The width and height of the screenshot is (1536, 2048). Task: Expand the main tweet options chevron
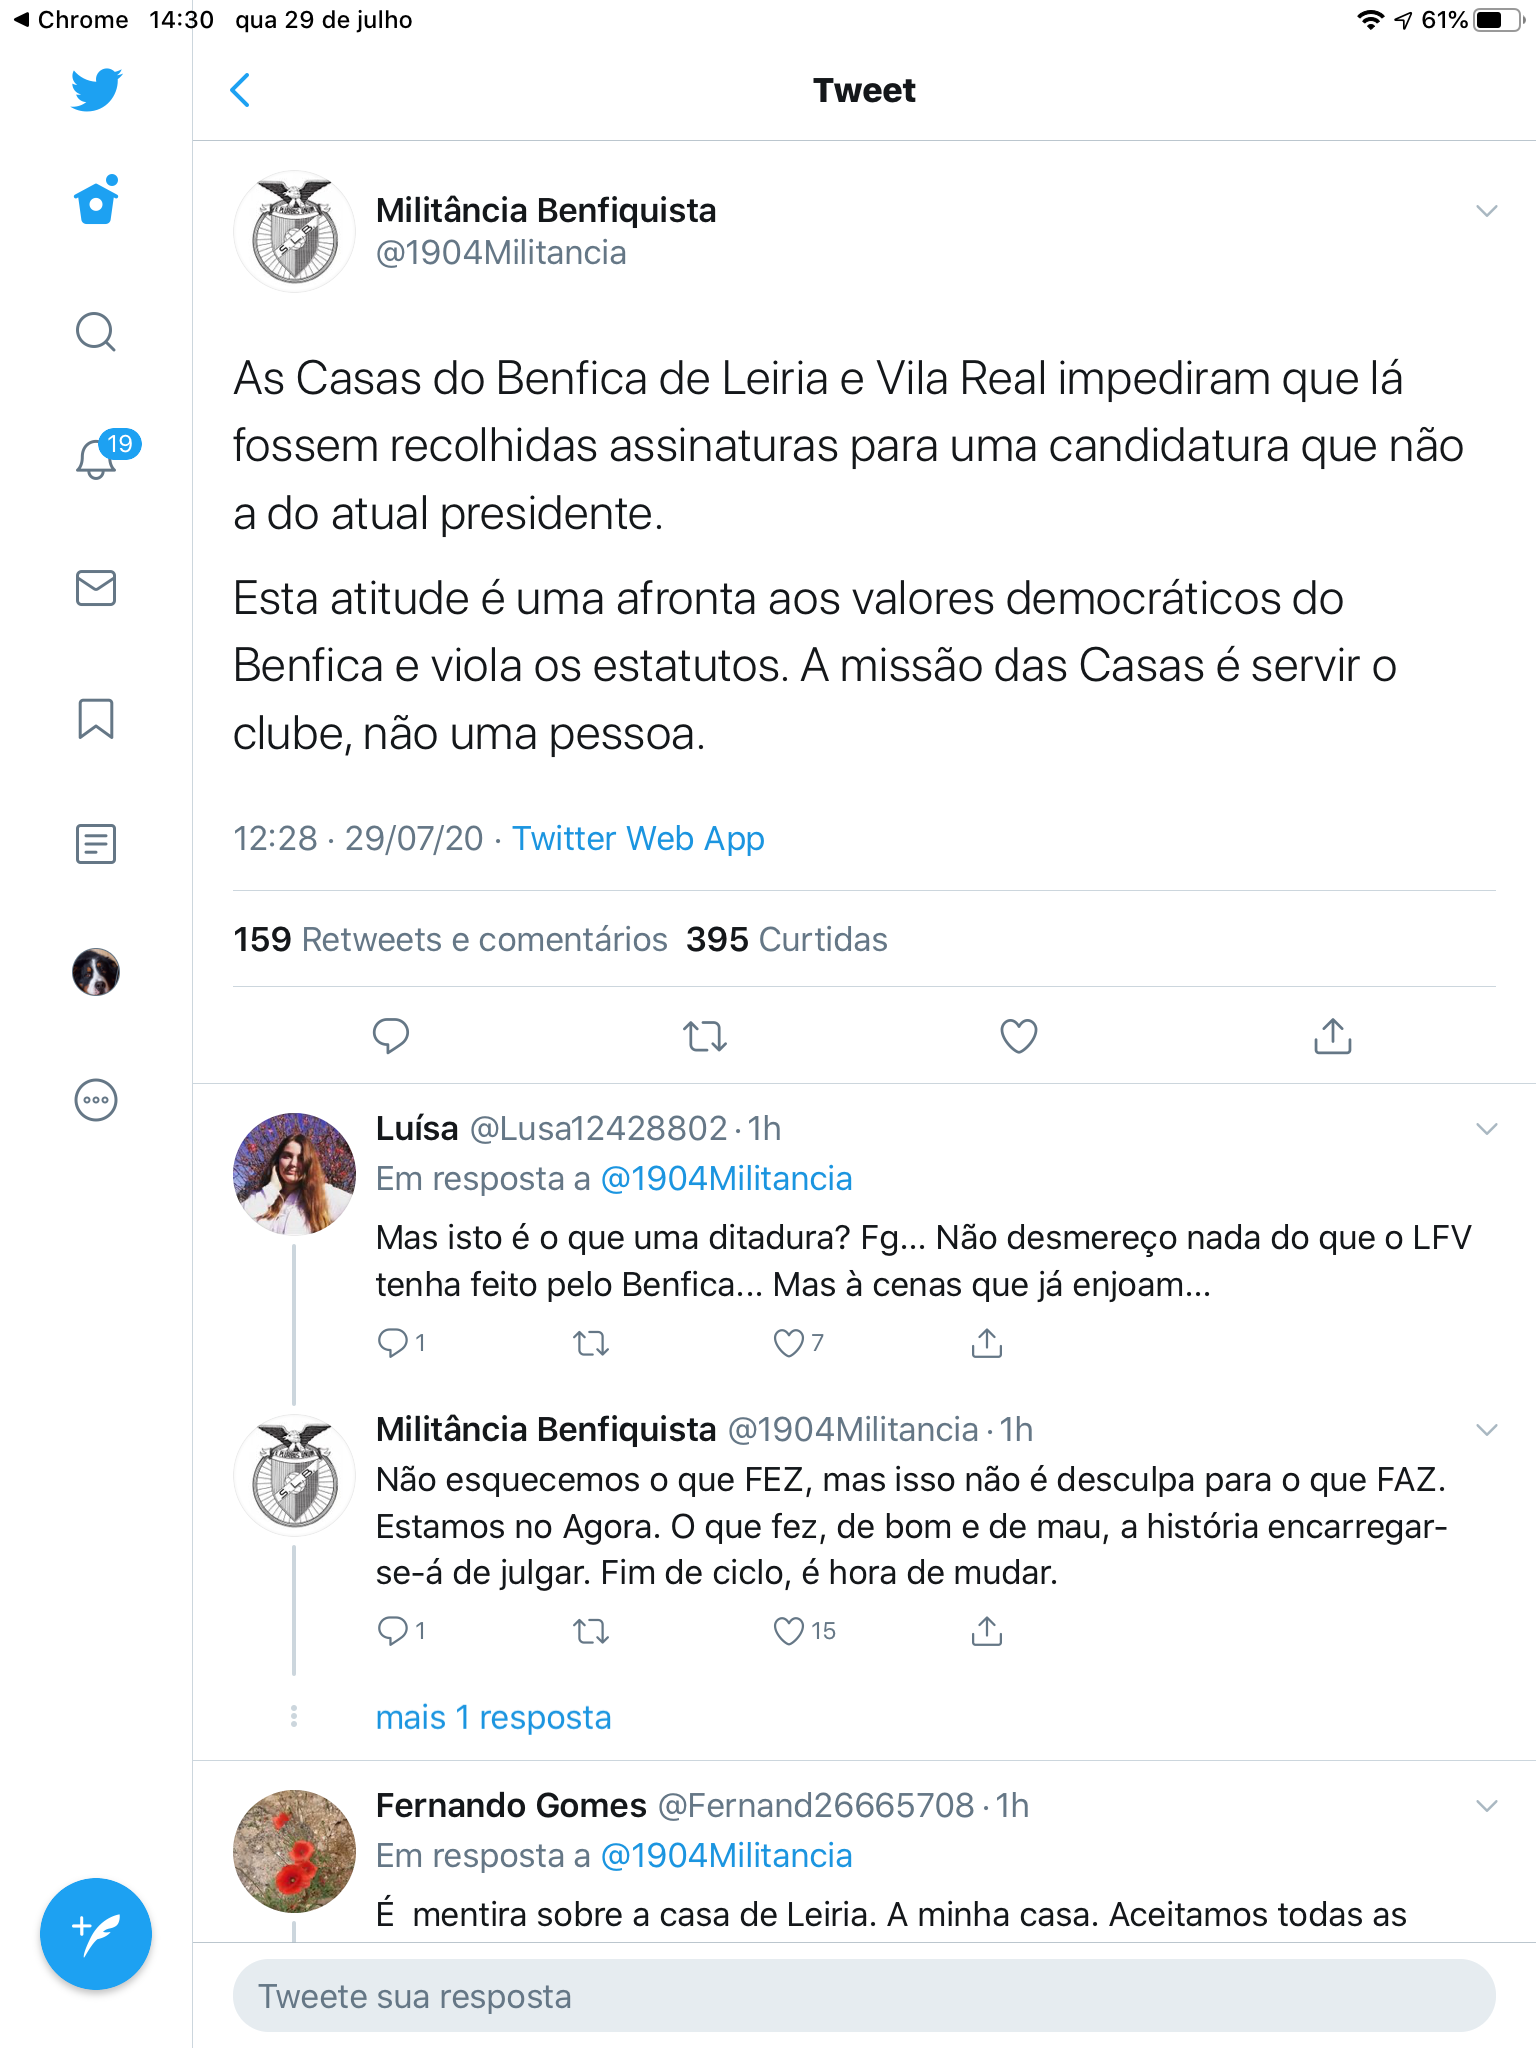coord(1487,211)
